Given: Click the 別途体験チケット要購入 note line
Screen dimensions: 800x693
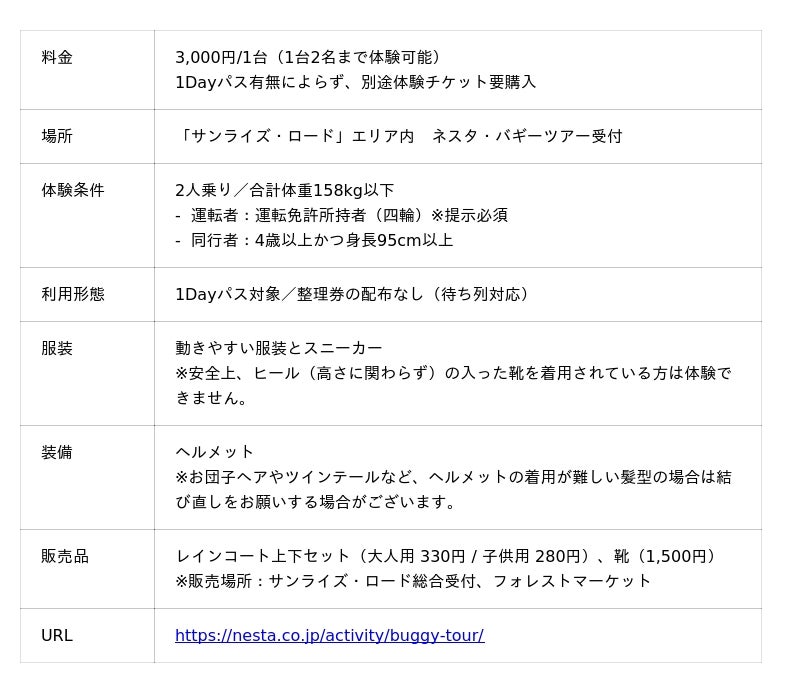Looking at the screenshot, I should (x=355, y=82).
